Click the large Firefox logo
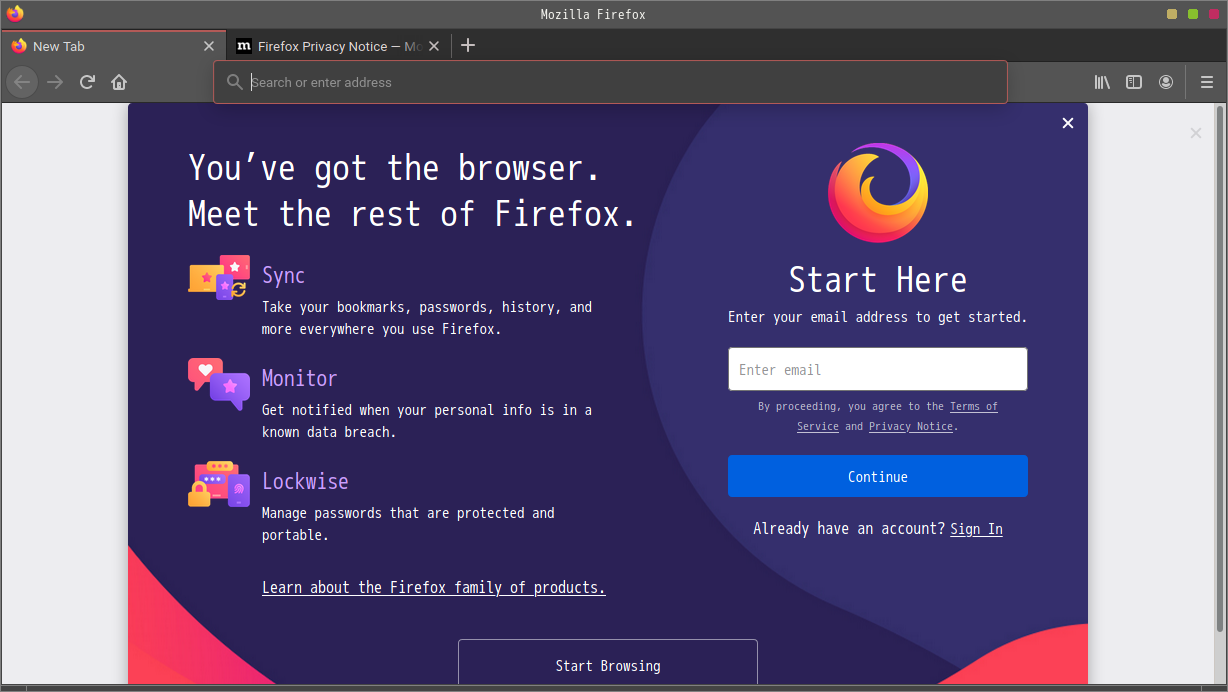The image size is (1228, 692). [878, 193]
